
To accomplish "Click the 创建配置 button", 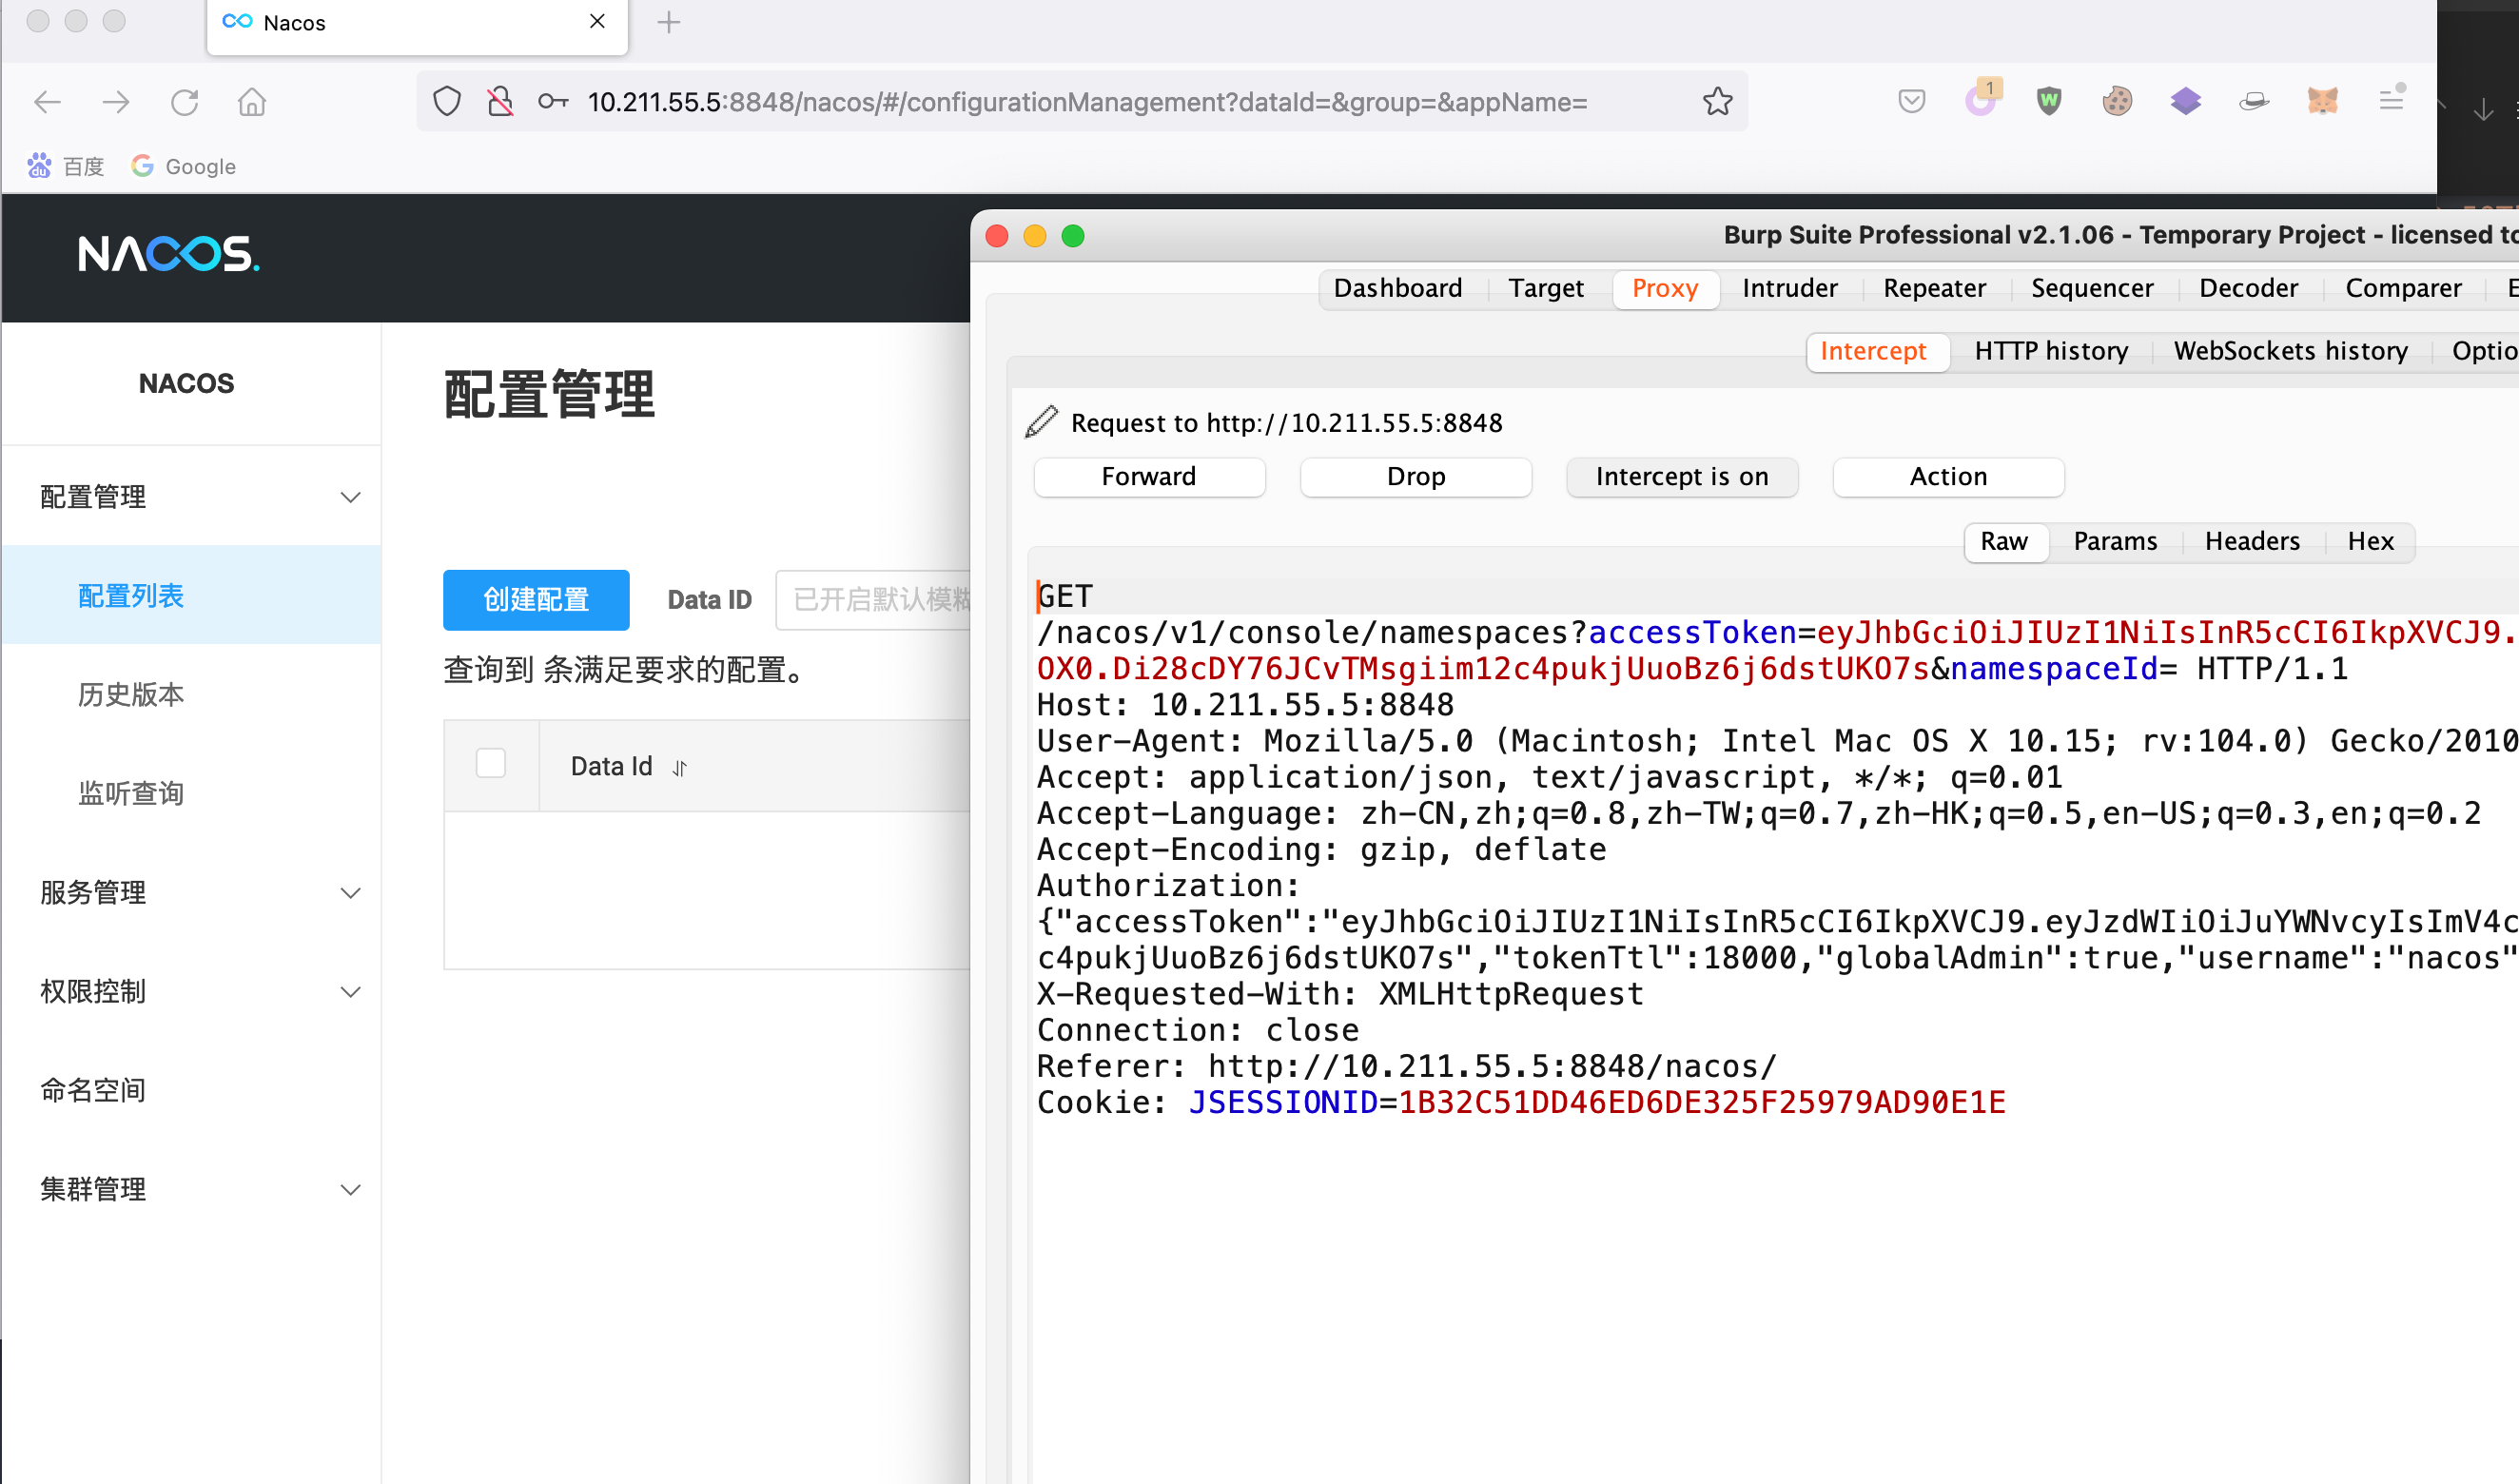I will 536,599.
